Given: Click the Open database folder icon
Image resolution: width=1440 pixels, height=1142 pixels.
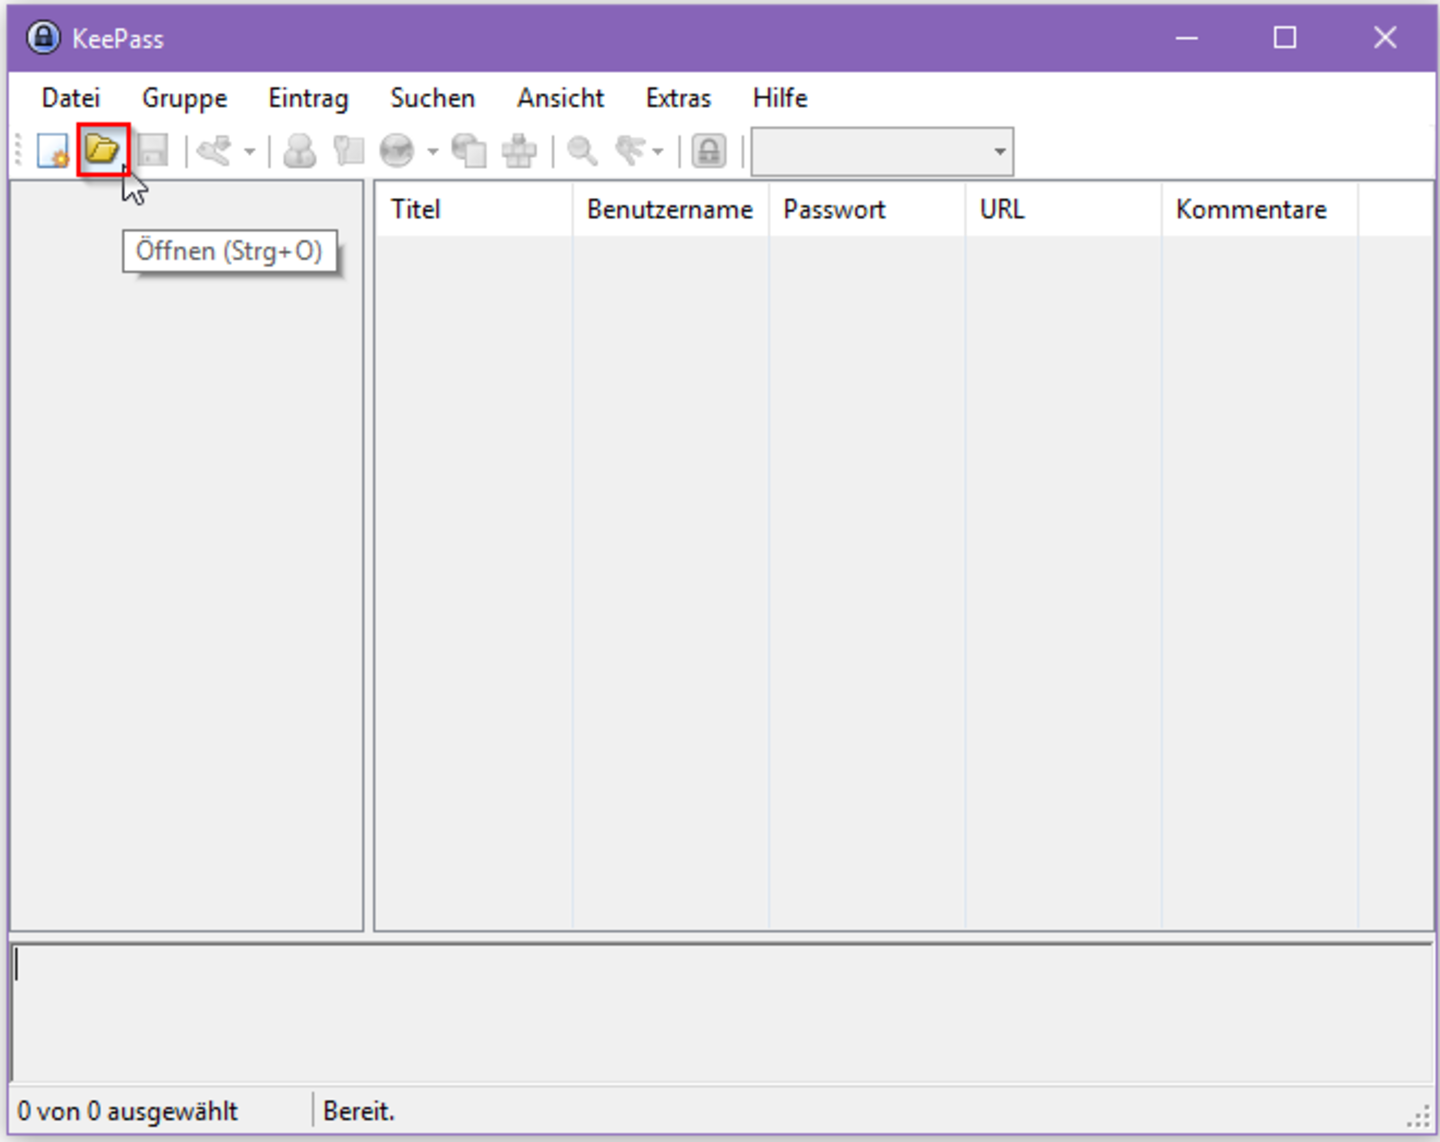Looking at the screenshot, I should click(102, 150).
